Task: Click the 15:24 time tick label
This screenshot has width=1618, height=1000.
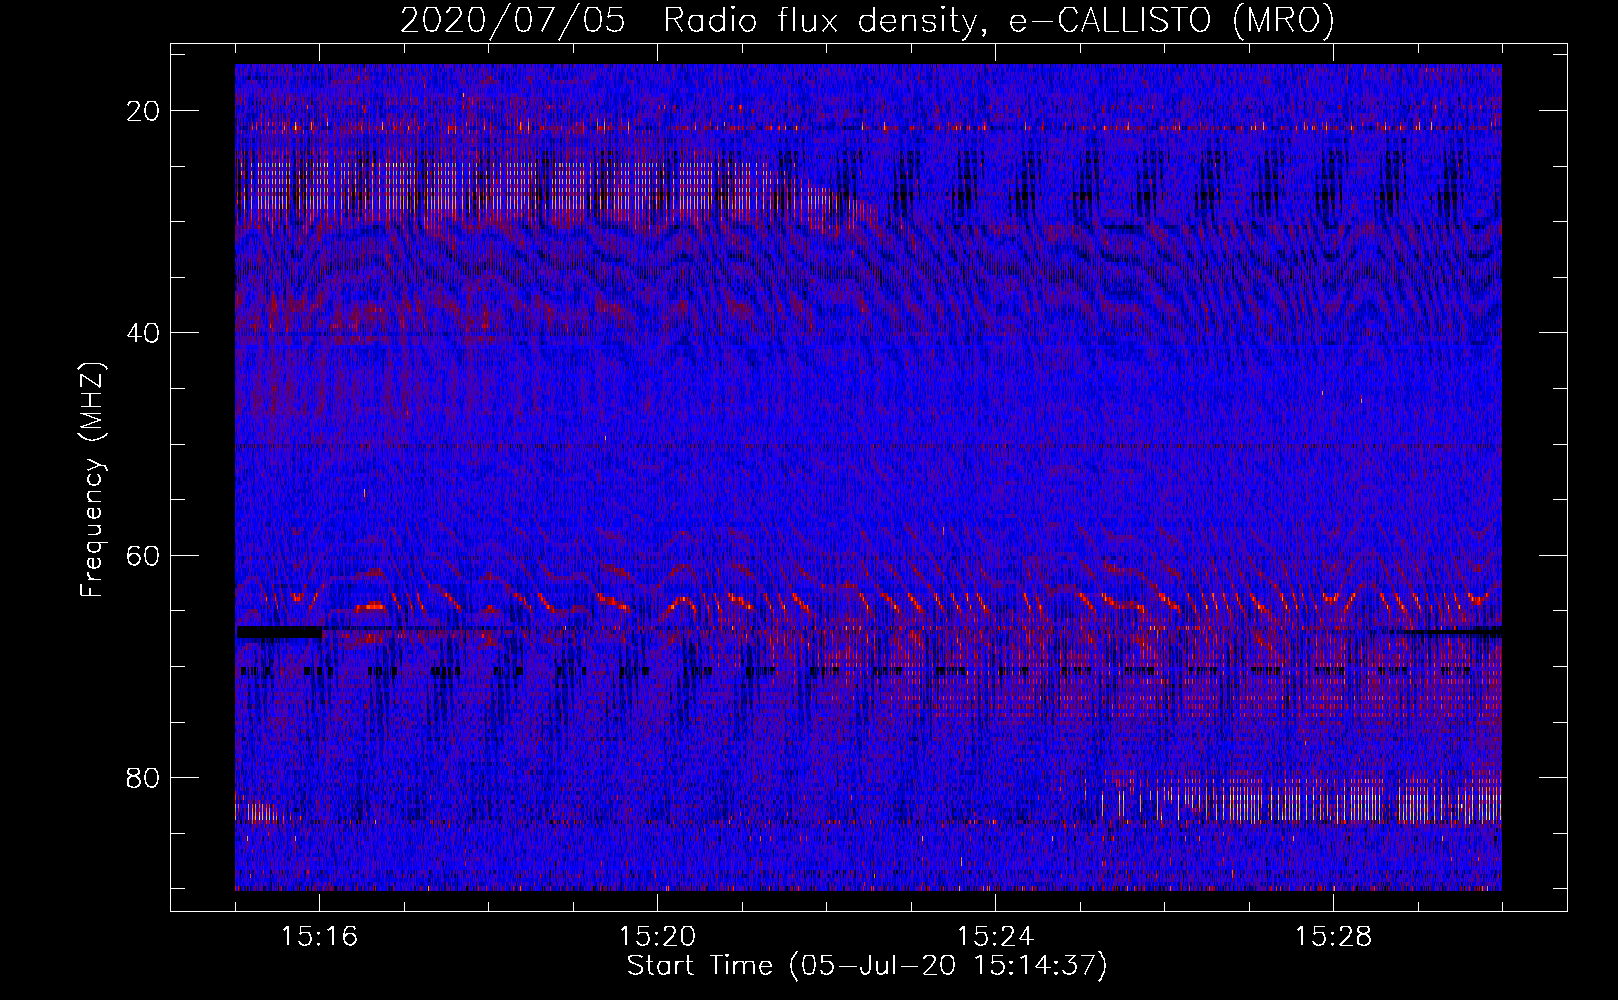Action: (995, 937)
